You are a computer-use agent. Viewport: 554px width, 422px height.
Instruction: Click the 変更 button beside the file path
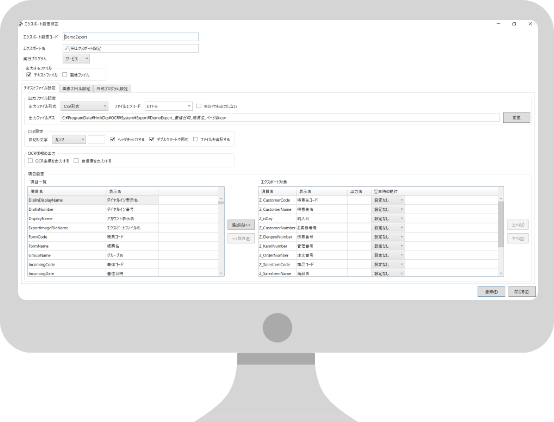(x=516, y=118)
